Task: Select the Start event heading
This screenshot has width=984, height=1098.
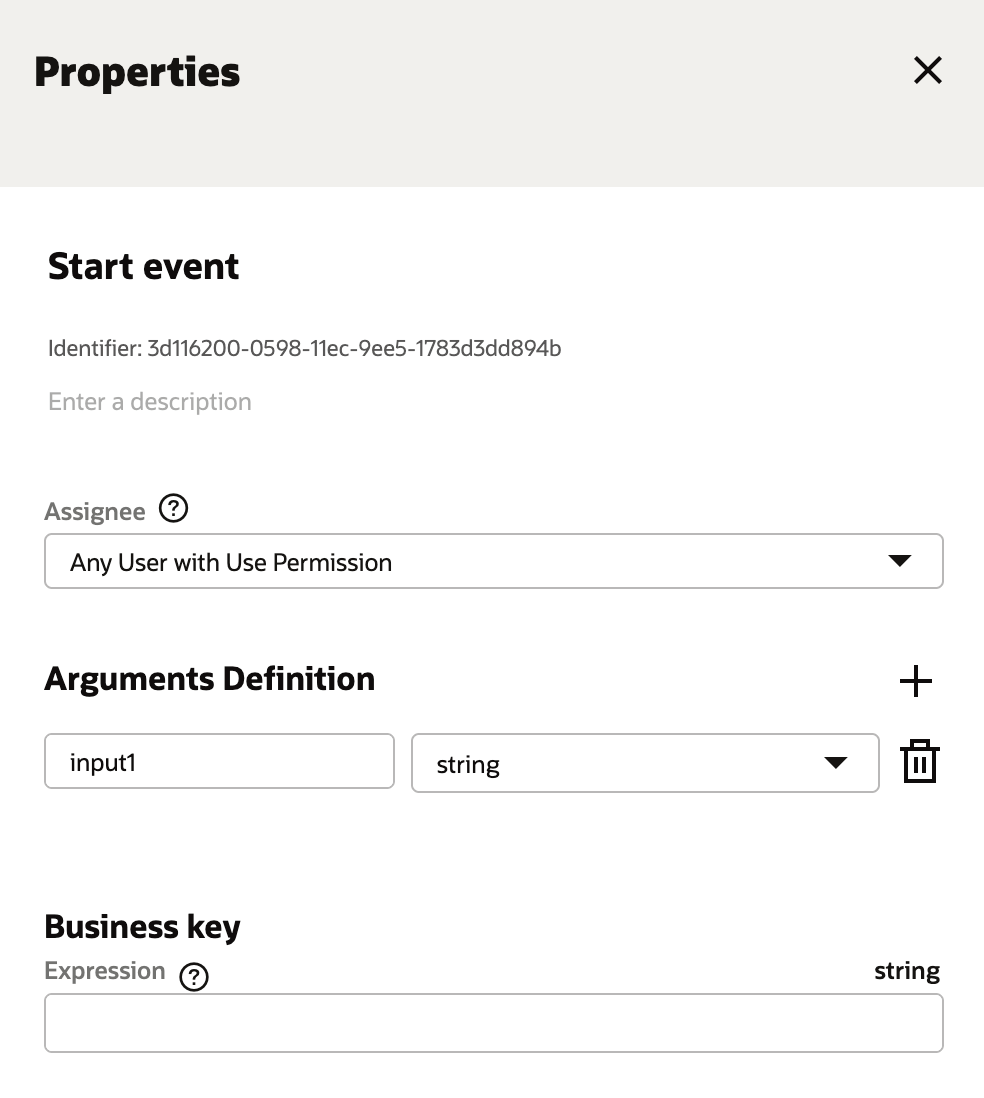Action: (x=143, y=266)
